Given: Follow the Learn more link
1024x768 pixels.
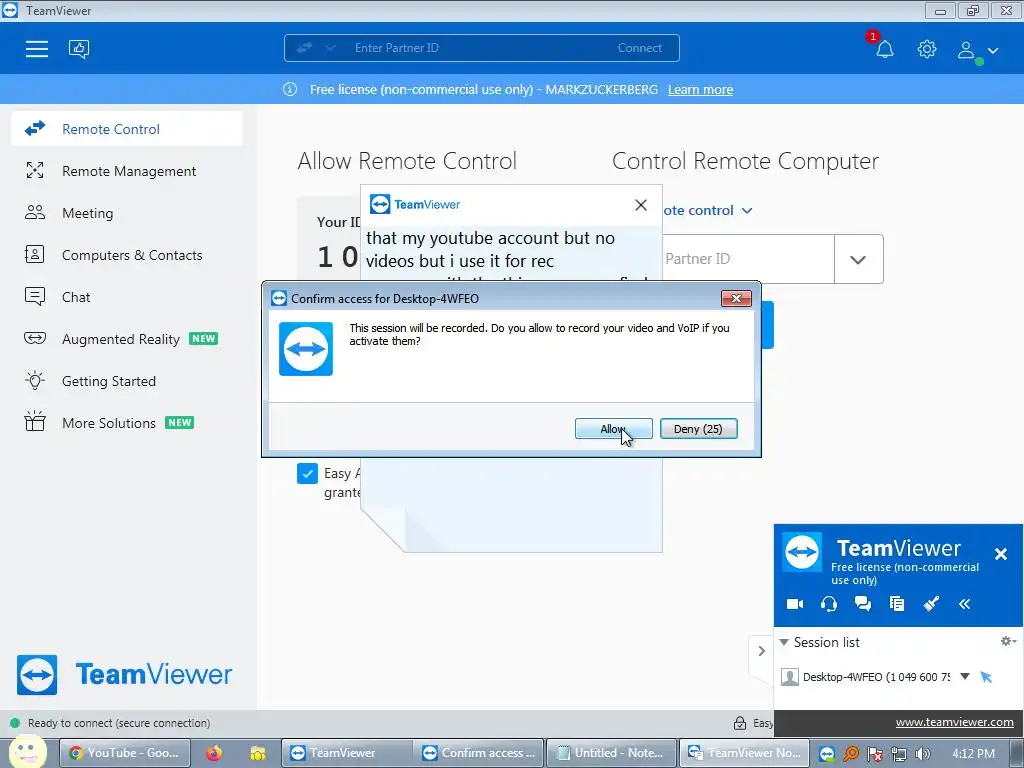Looking at the screenshot, I should [700, 89].
